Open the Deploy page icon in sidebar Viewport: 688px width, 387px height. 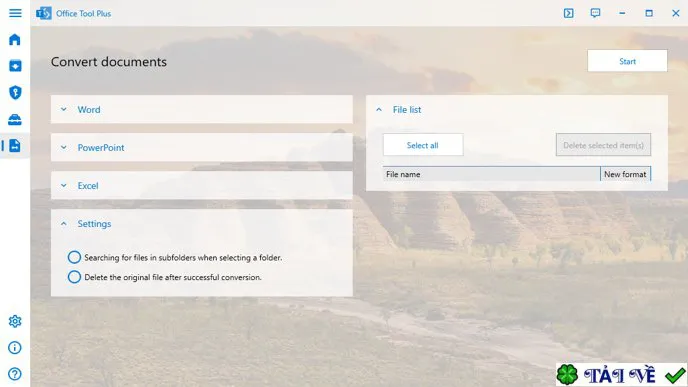click(x=15, y=66)
